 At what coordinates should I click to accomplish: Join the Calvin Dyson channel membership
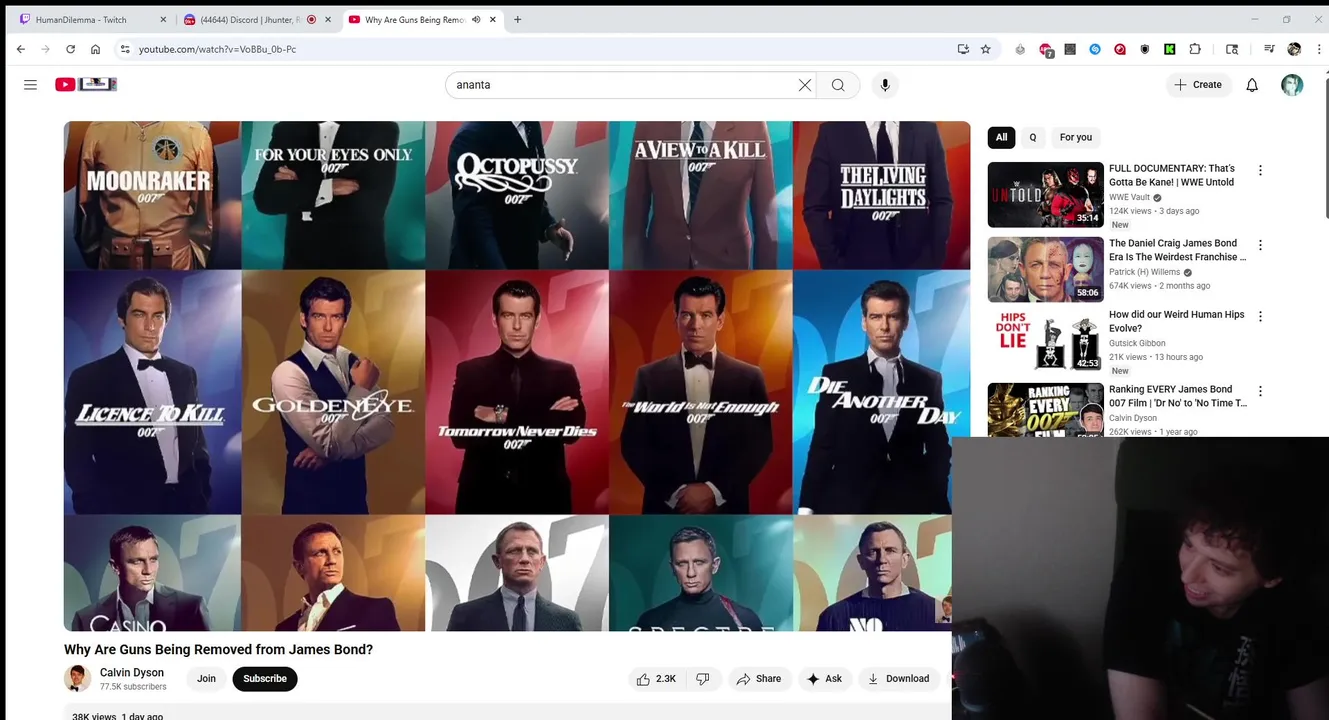click(x=206, y=679)
